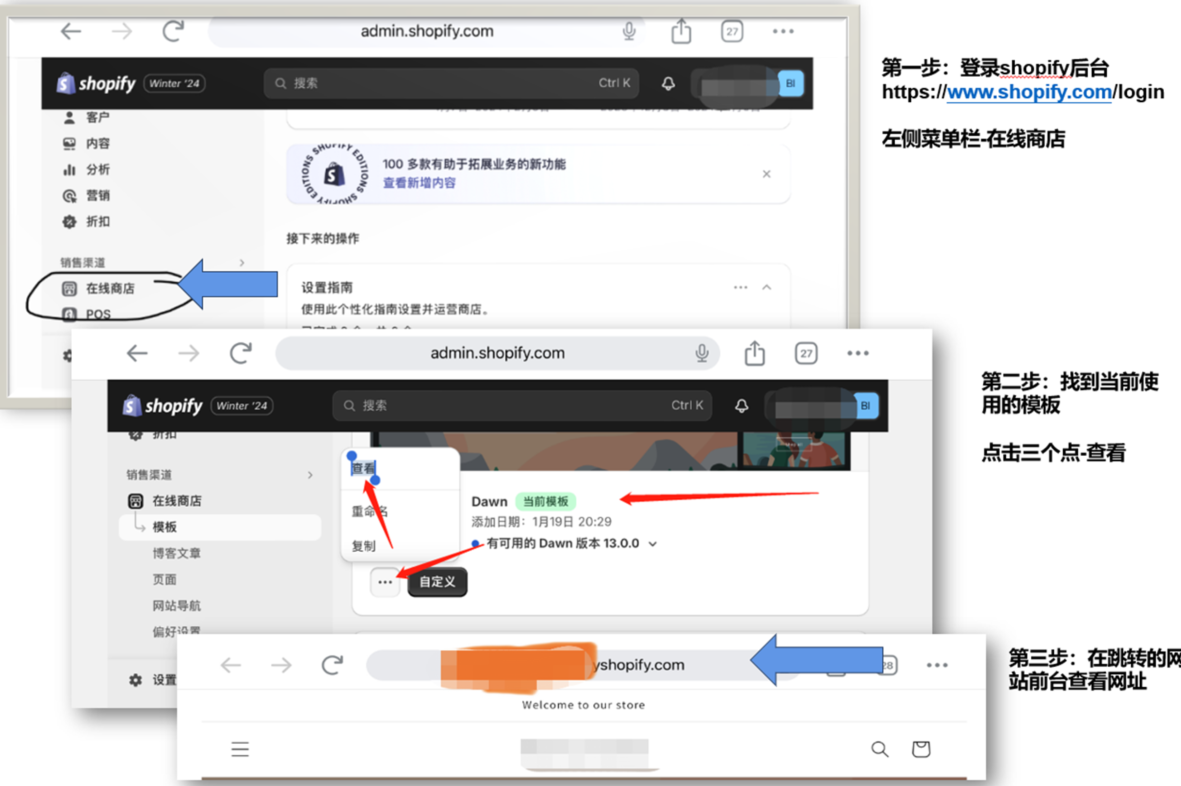Image resolution: width=1181 pixels, height=786 pixels.
Task: Choose 查看 from the theme popup menu
Action: [364, 468]
